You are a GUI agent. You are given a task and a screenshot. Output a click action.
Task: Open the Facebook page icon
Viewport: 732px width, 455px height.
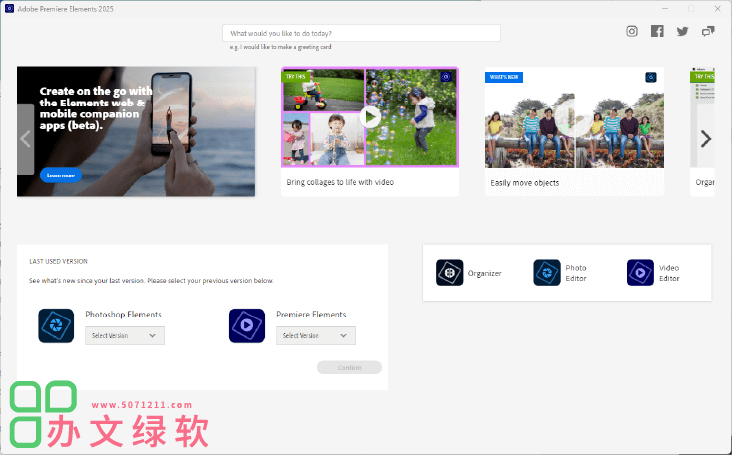pyautogui.click(x=657, y=31)
